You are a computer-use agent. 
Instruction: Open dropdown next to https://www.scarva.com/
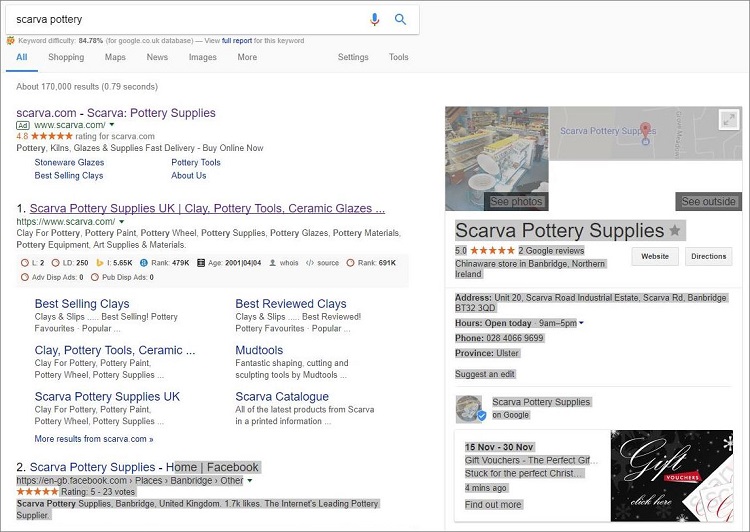121,222
